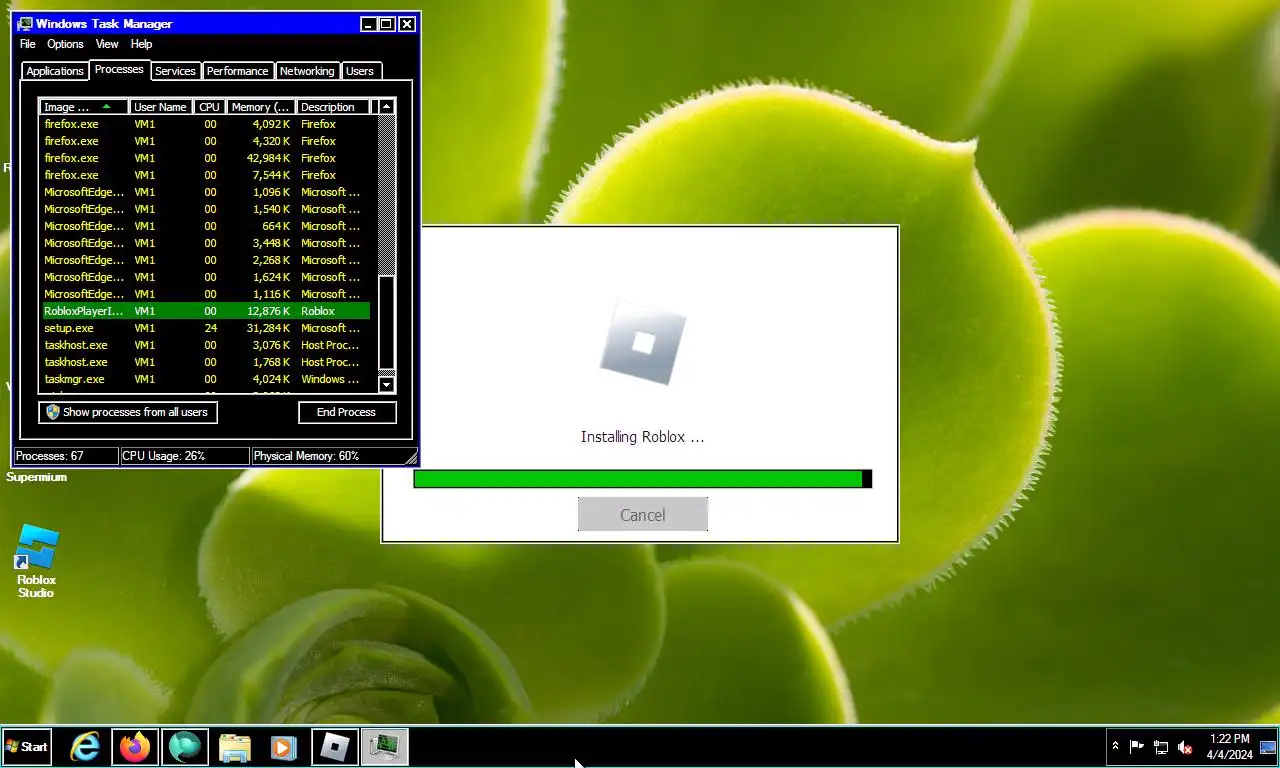Select the RobloxPlayerI... process row
This screenshot has width=1280, height=768.
[x=205, y=311]
